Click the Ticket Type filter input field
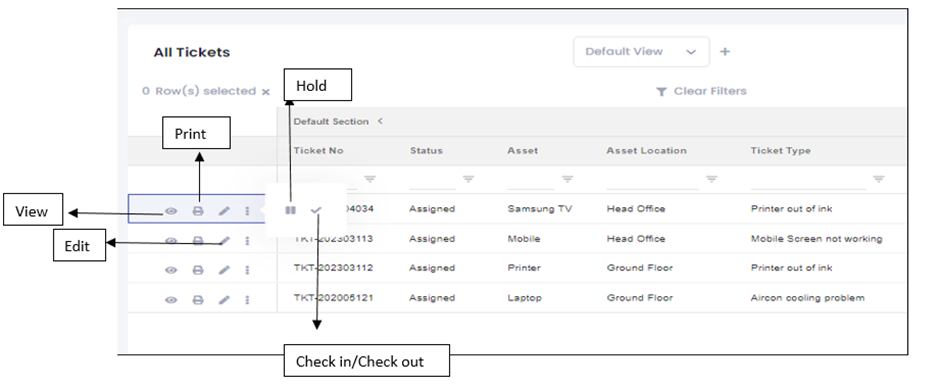Image resolution: width=940 pixels, height=386 pixels. tap(809, 180)
